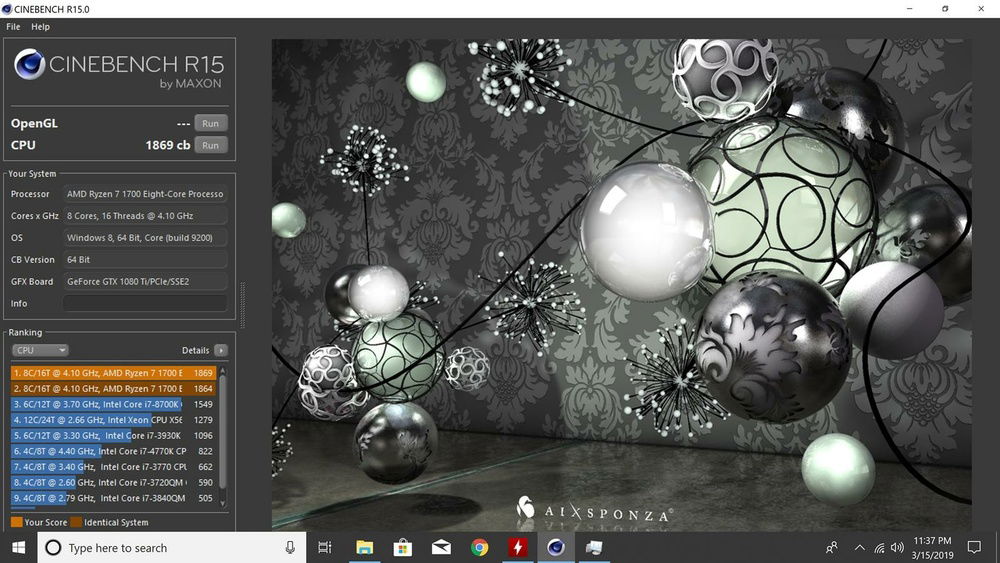The height and width of the screenshot is (563, 1000).
Task: Show hidden system tray icons
Action: [x=859, y=548]
